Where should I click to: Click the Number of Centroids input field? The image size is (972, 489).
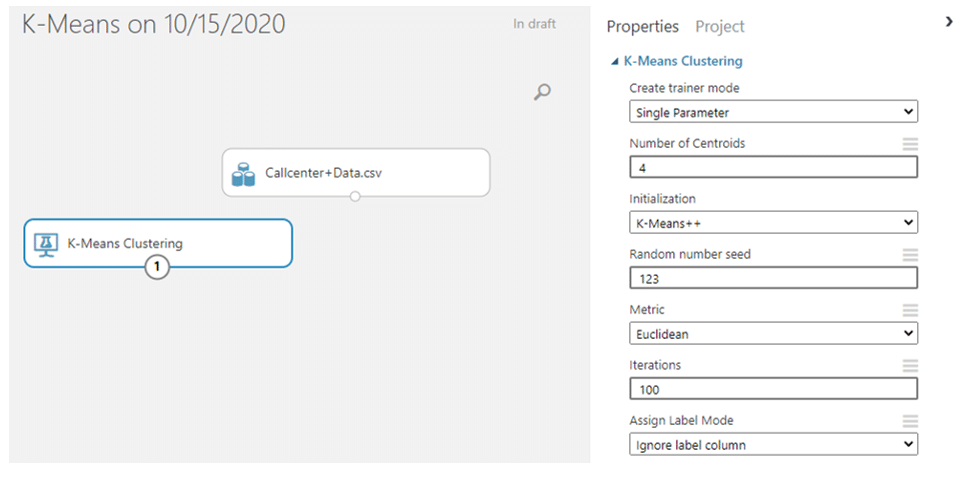click(773, 167)
